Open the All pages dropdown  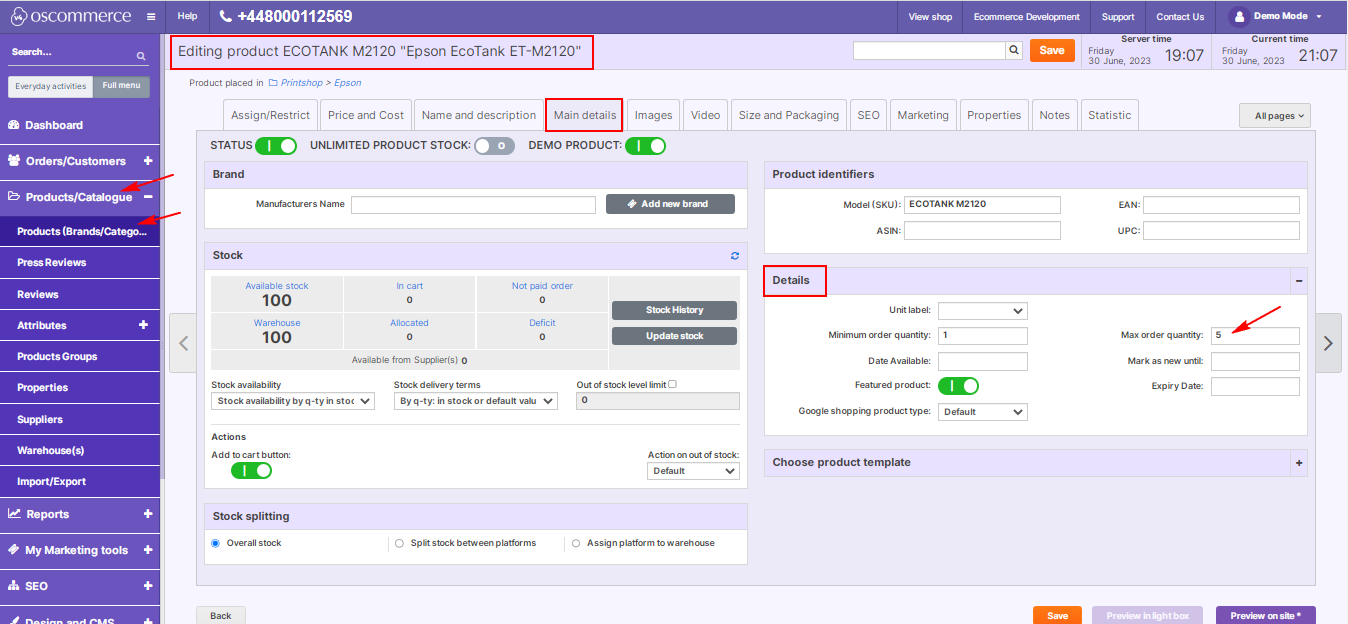(x=1275, y=116)
